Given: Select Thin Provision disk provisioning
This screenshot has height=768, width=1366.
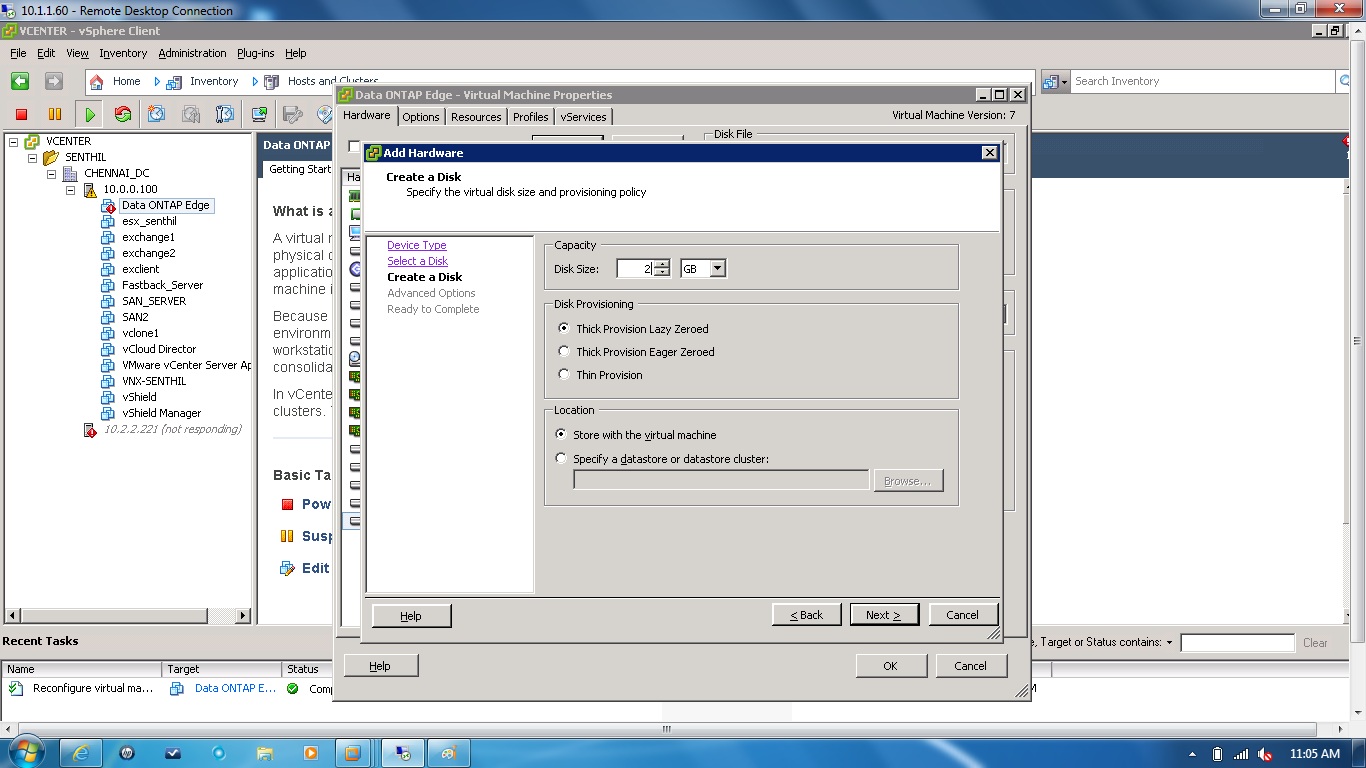Looking at the screenshot, I should pos(563,374).
